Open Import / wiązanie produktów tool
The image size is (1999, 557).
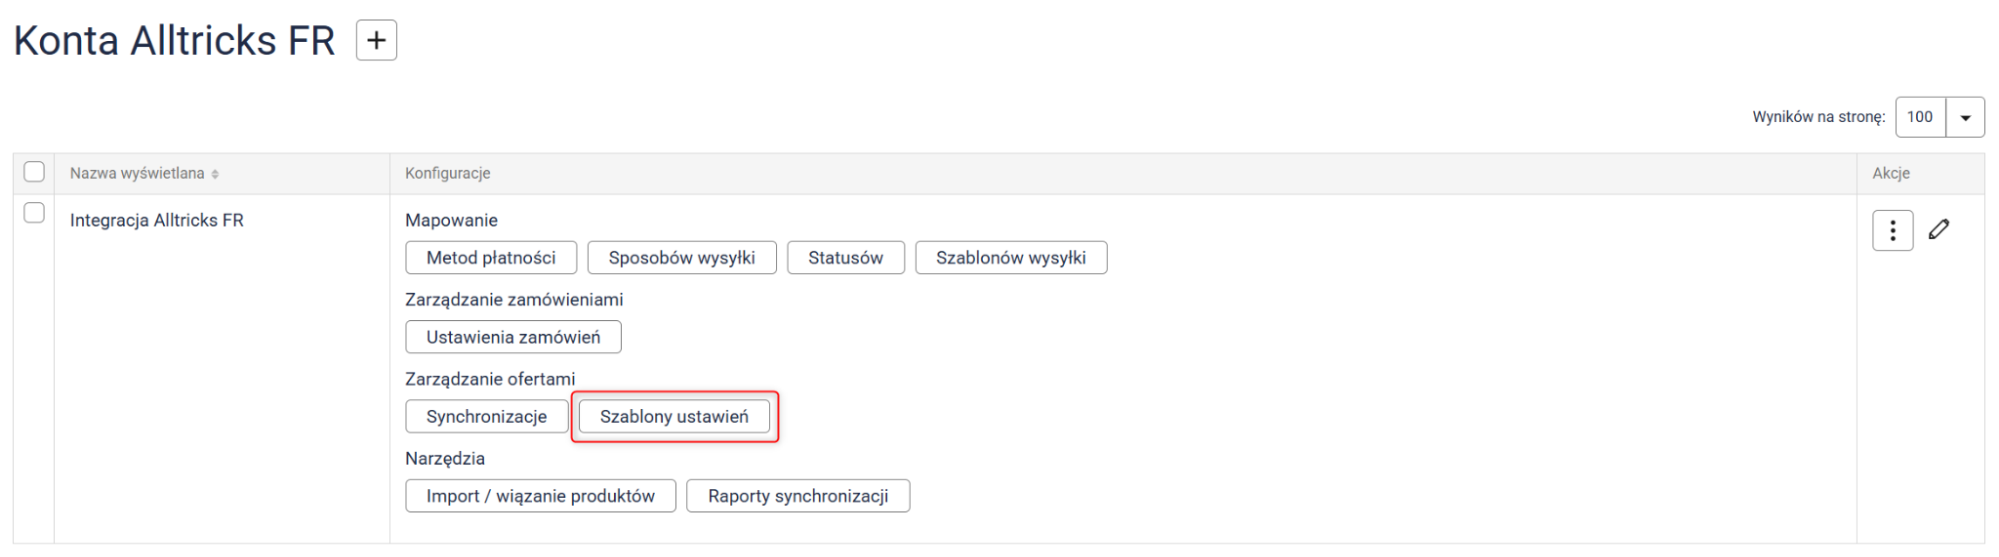(x=540, y=496)
